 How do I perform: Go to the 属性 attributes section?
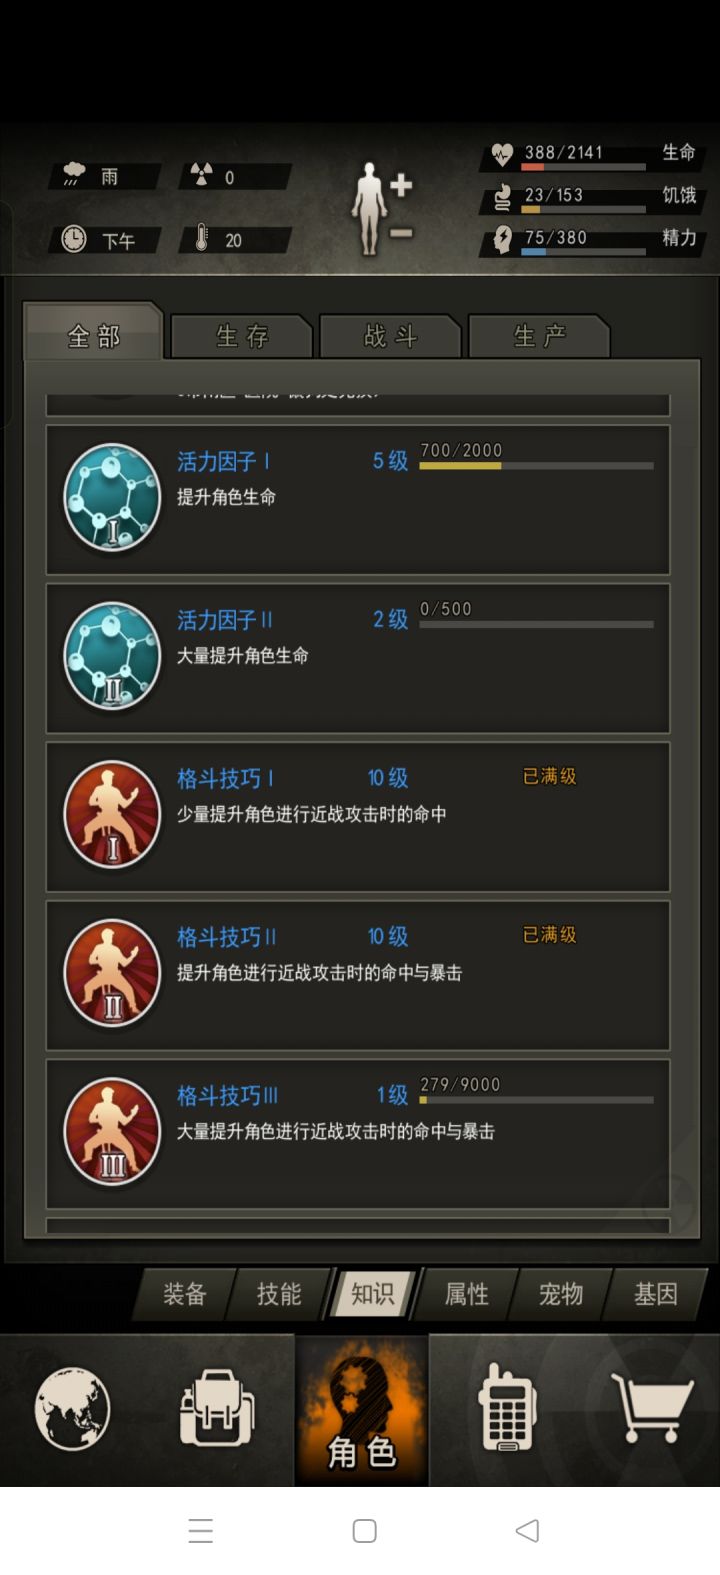click(467, 1294)
